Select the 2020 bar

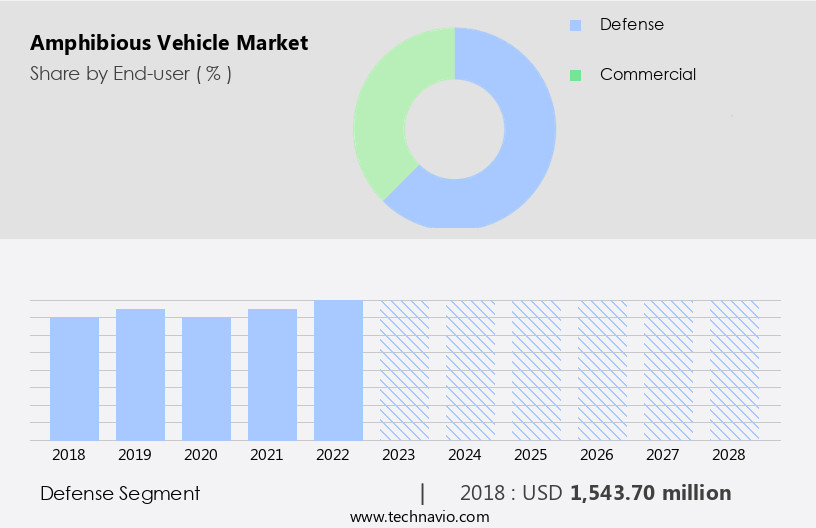pos(206,378)
